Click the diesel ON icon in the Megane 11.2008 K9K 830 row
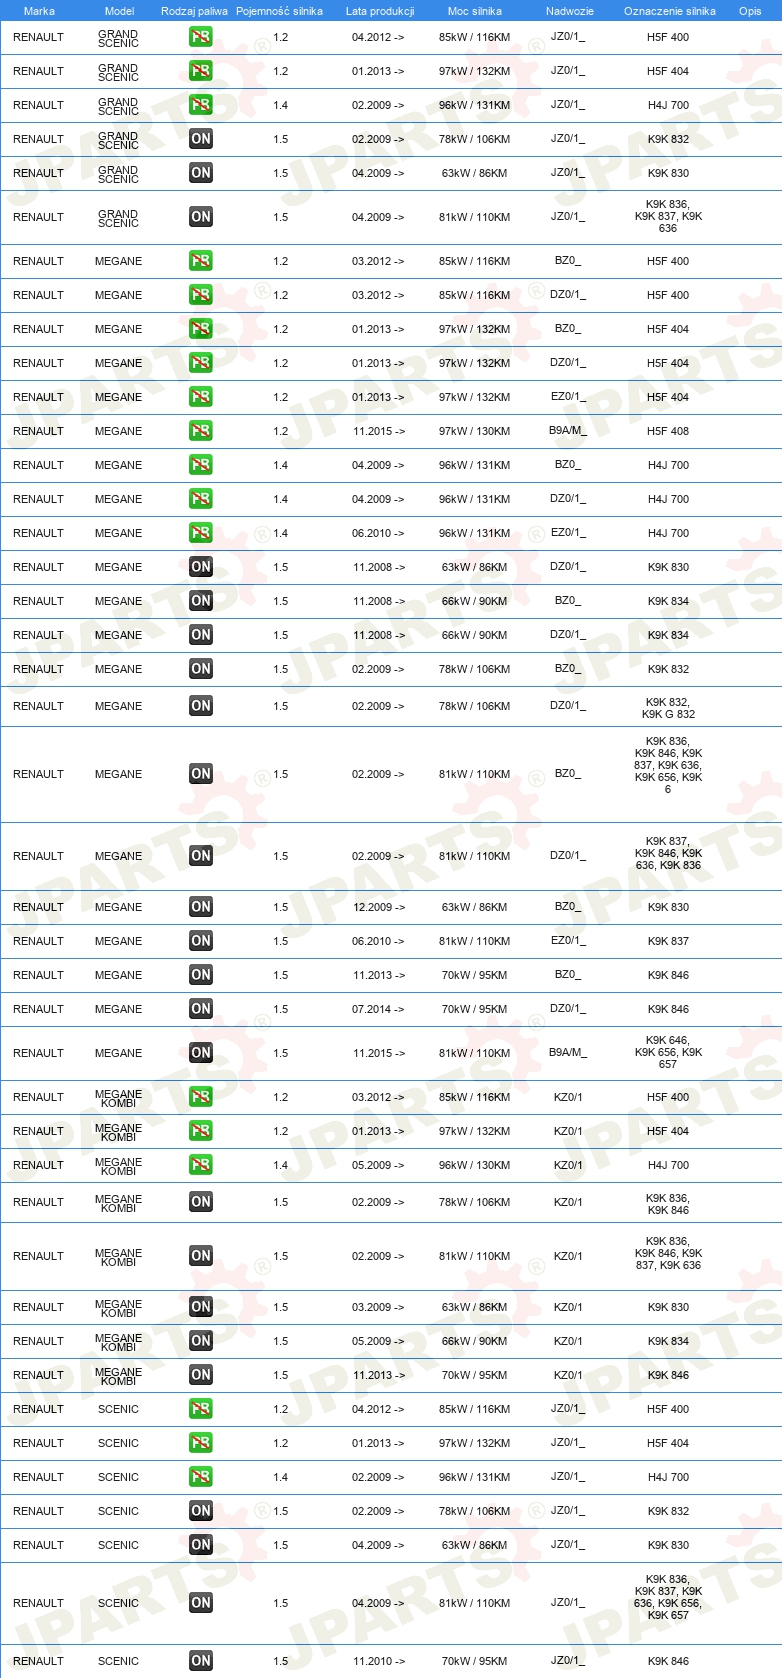 click(x=201, y=567)
